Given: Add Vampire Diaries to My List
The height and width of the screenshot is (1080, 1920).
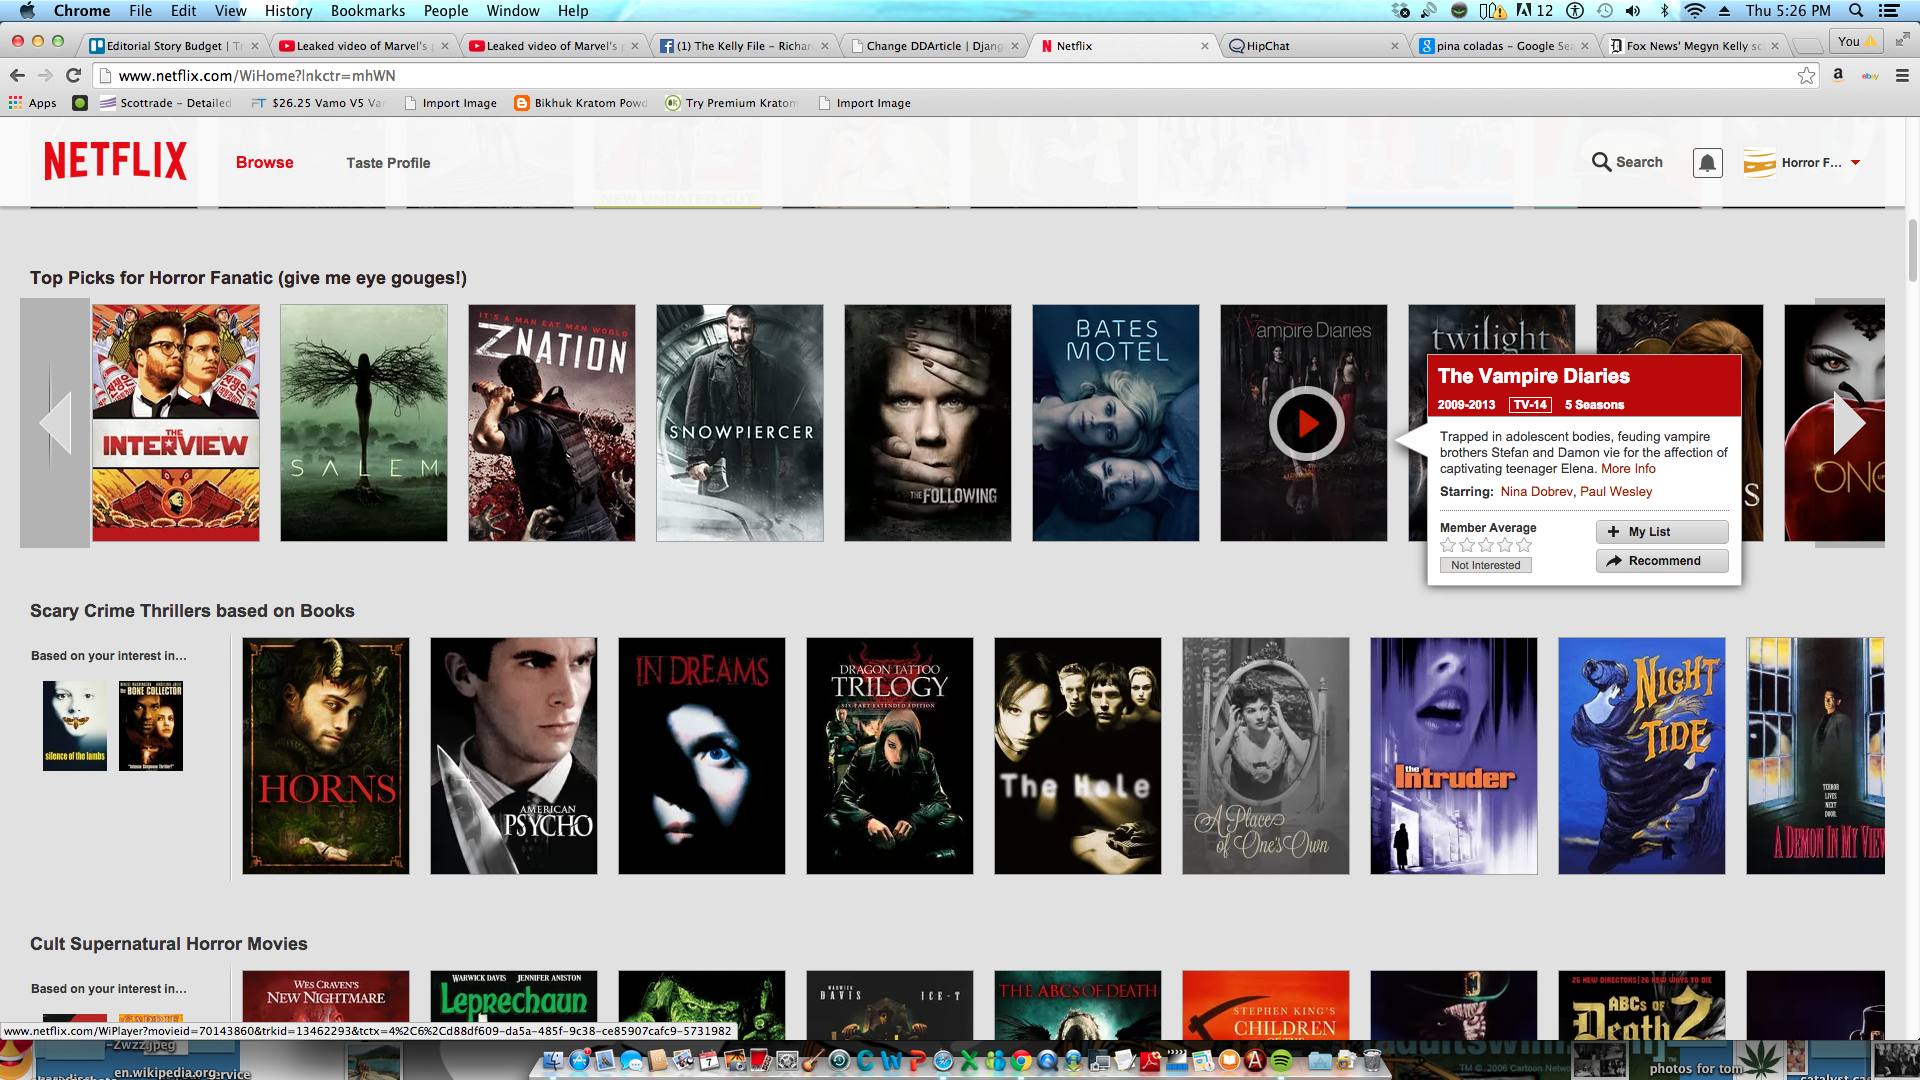Looking at the screenshot, I should (x=1661, y=532).
